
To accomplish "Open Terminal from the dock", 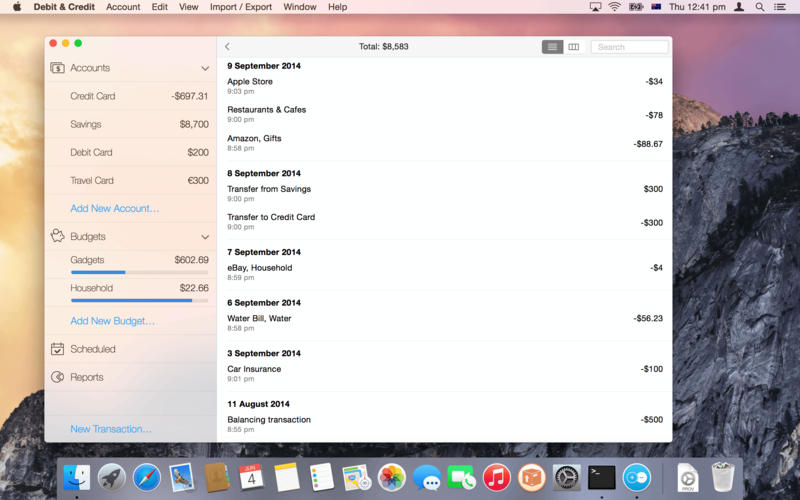I will tap(601, 477).
